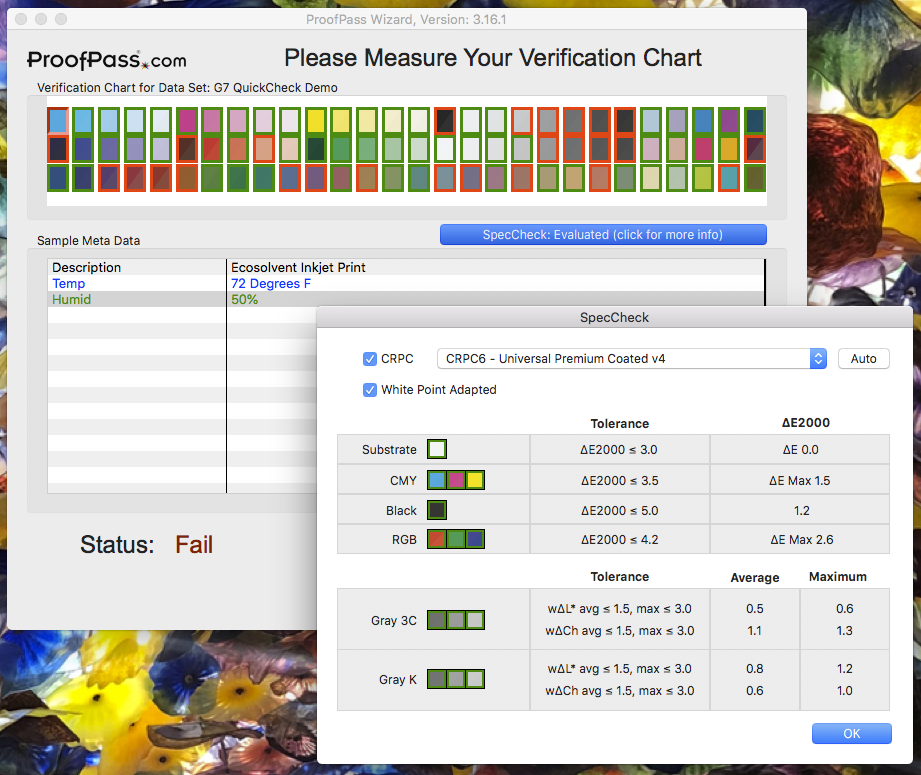921x775 pixels.
Task: Select the highlighted first cyan chart patch
Action: pyautogui.click(x=58, y=121)
